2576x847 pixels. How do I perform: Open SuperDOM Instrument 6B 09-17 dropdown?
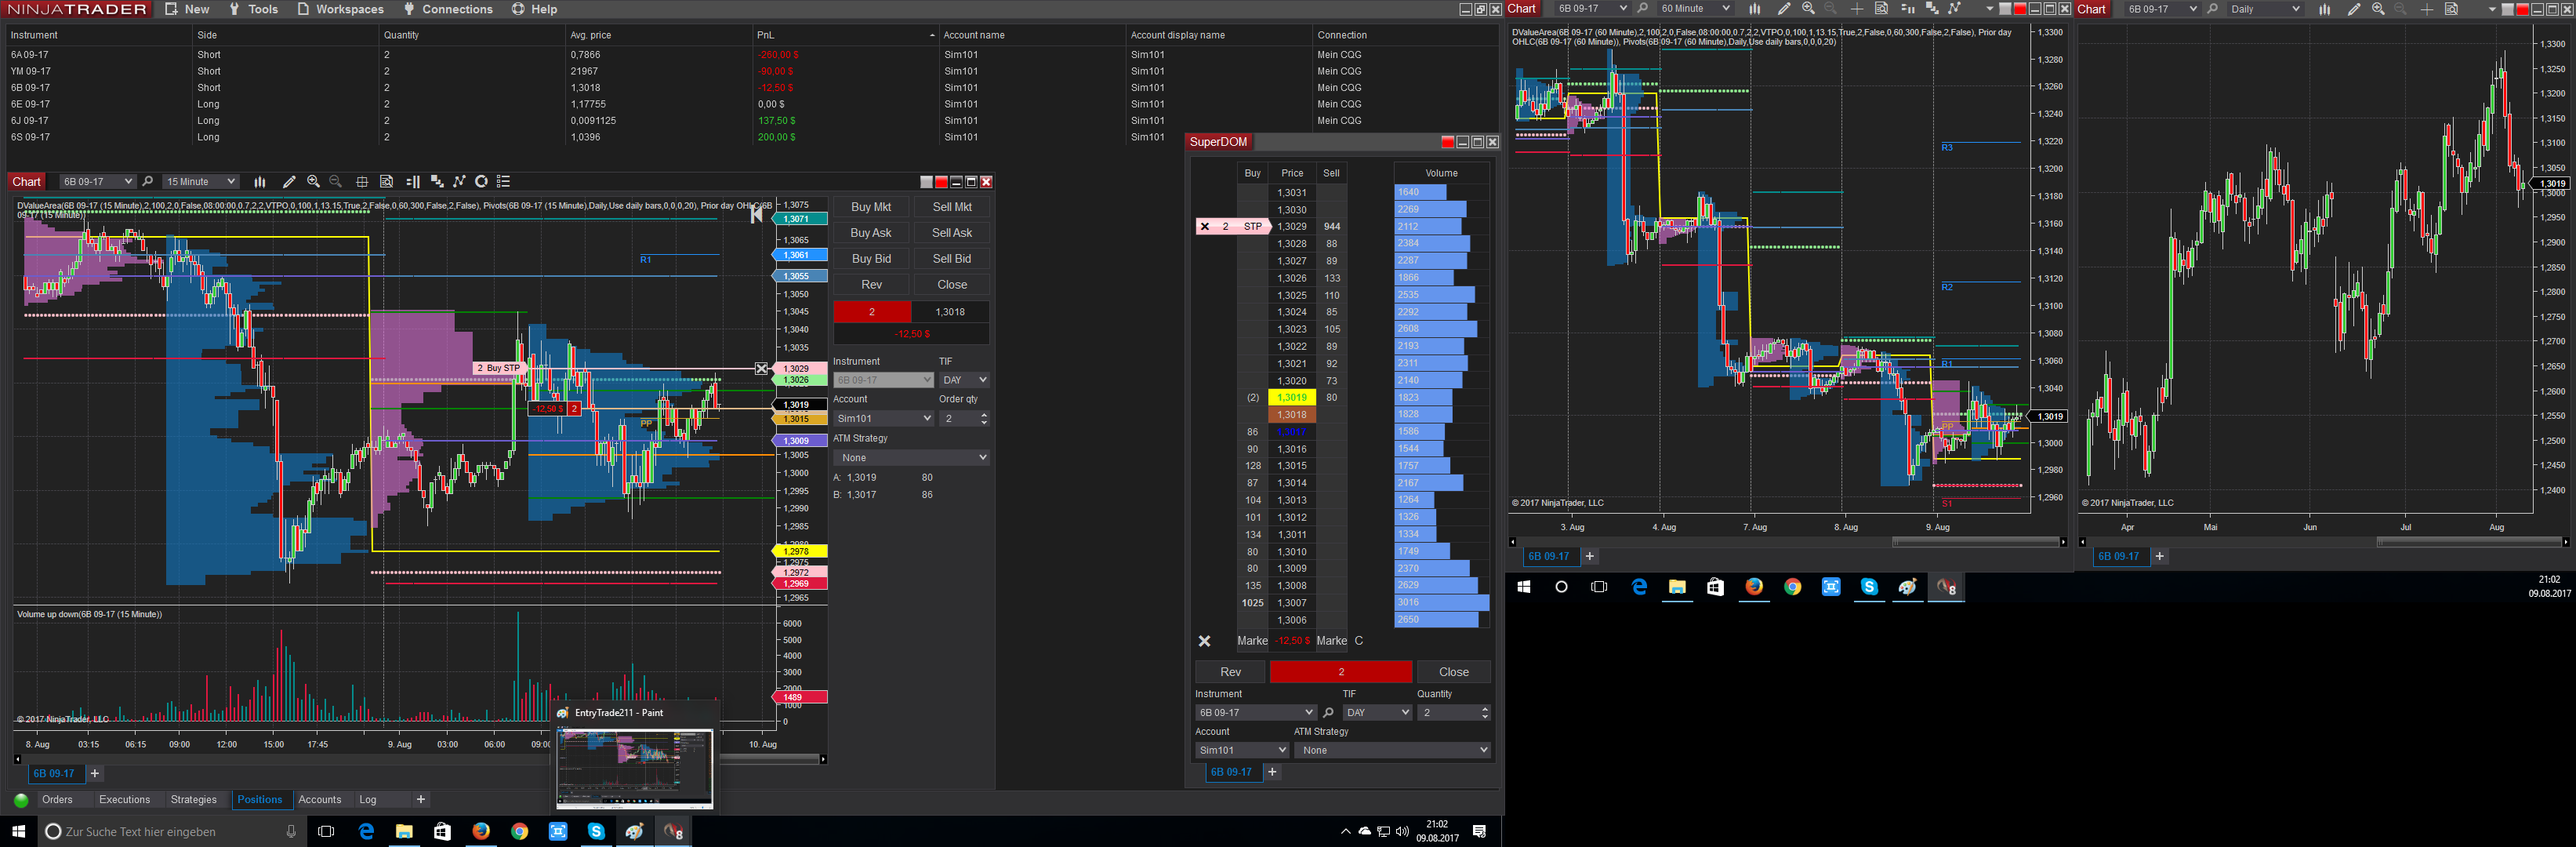(1255, 713)
